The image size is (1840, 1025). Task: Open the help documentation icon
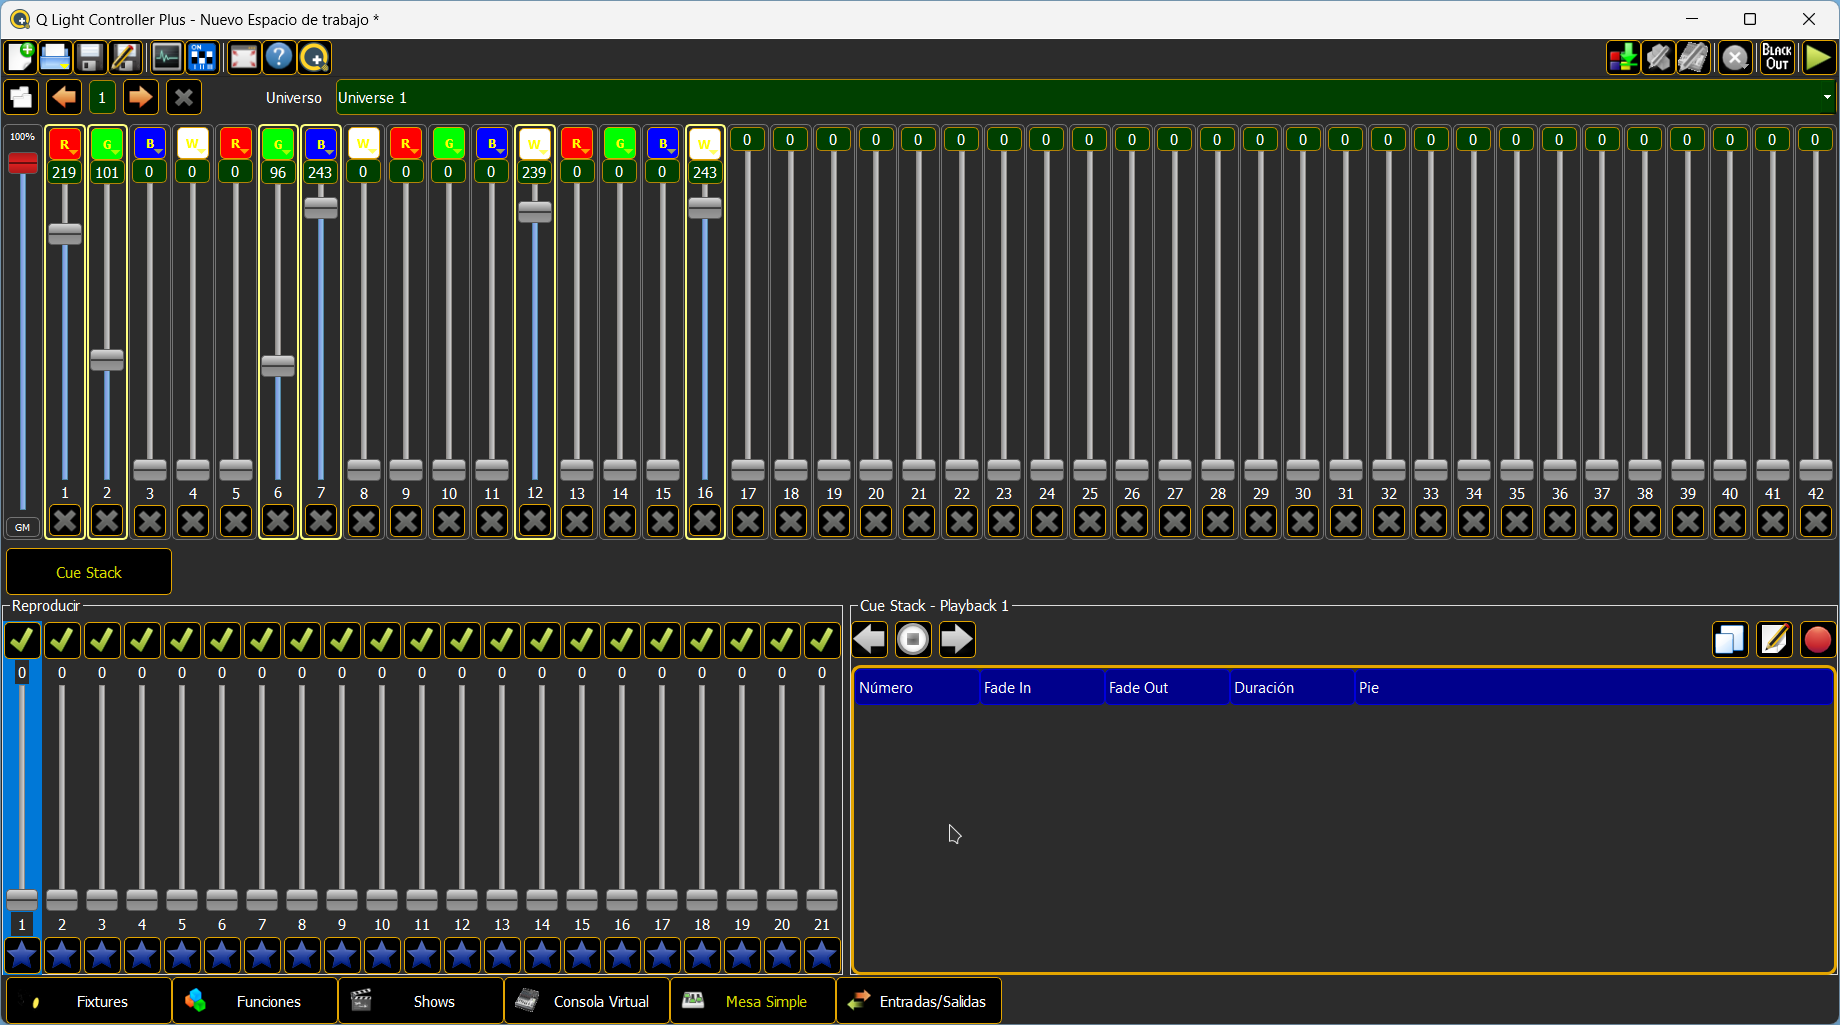click(x=279, y=57)
